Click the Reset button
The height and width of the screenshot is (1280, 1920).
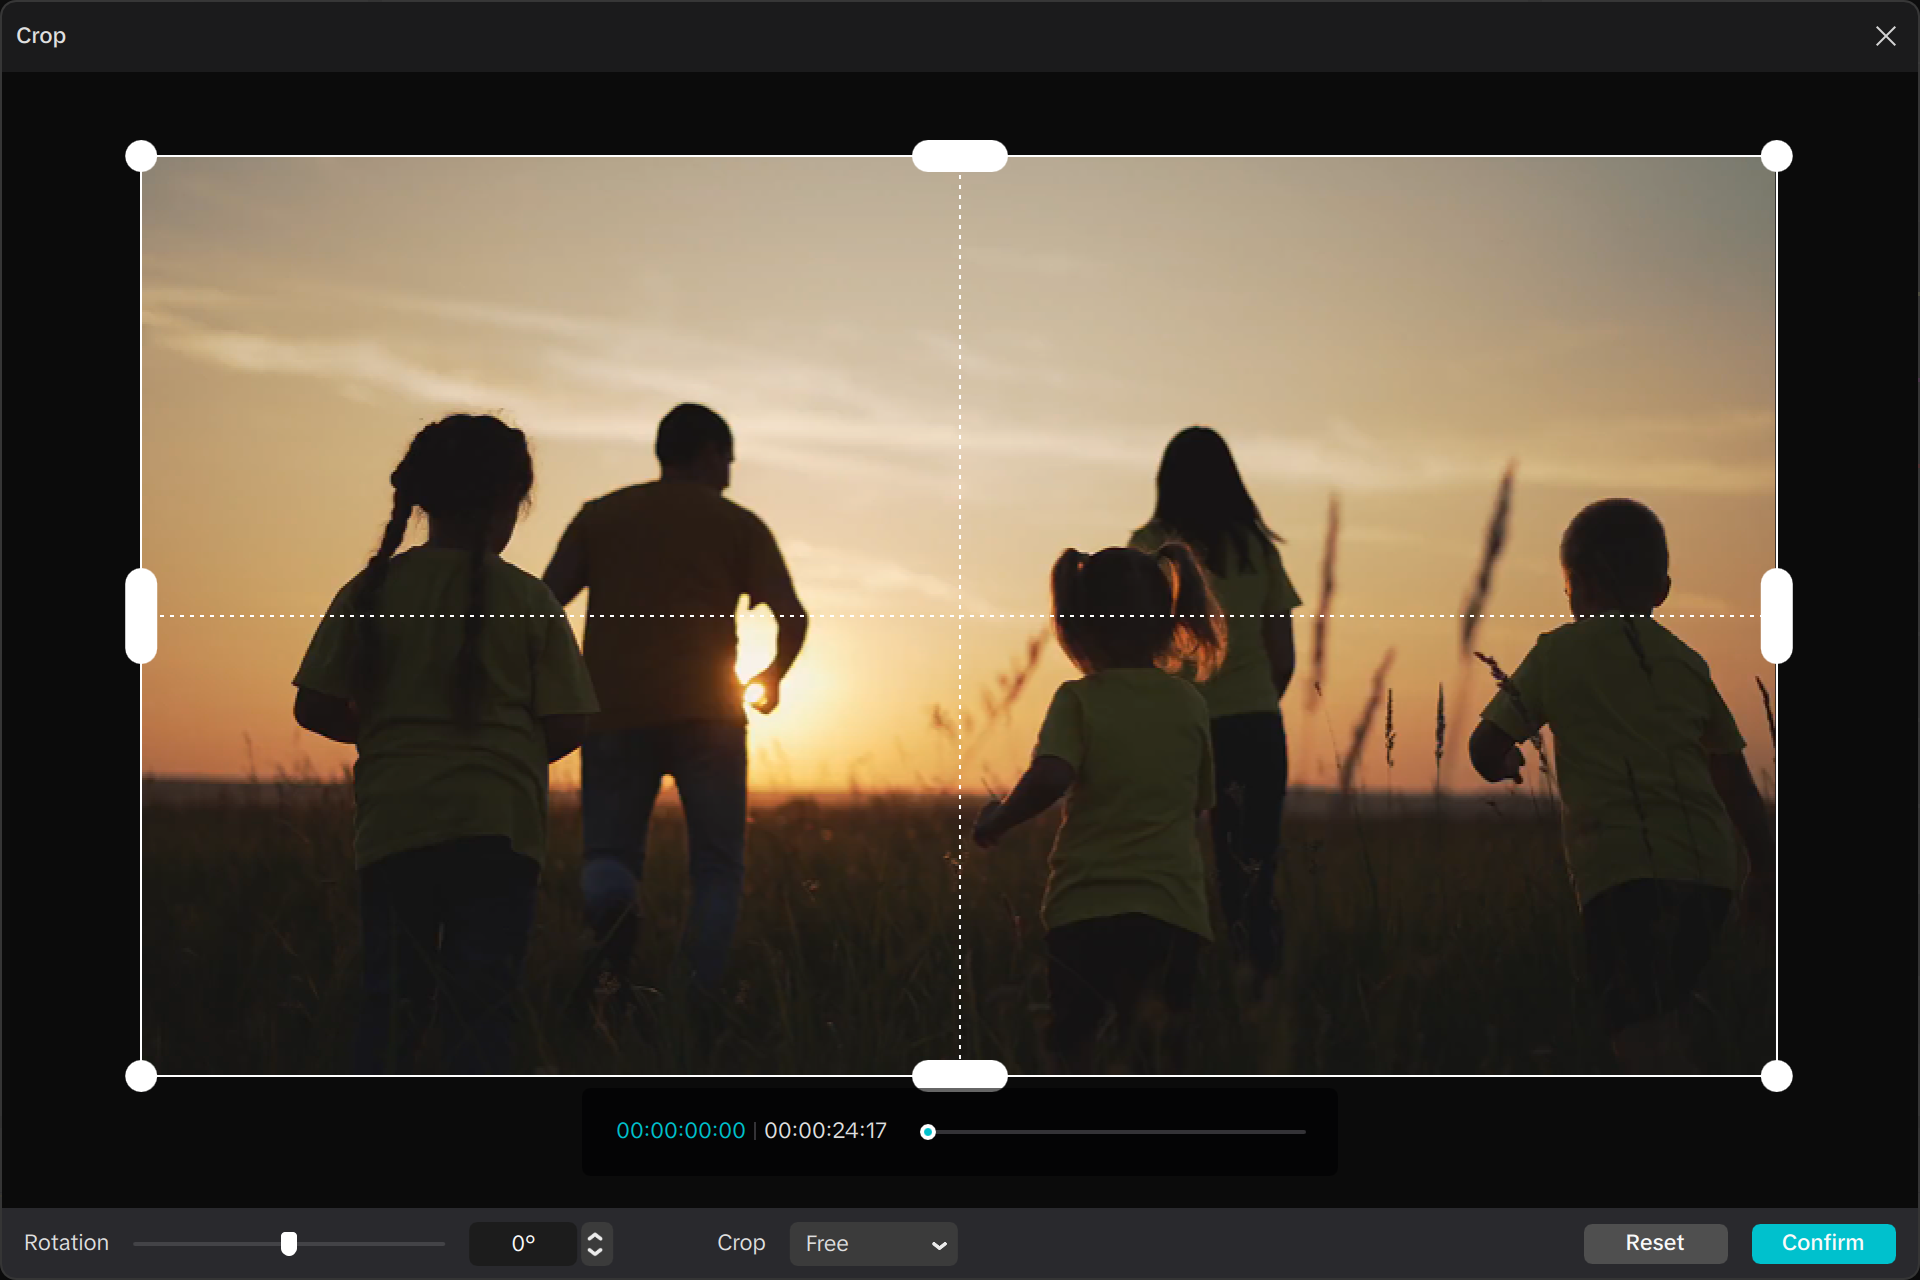coord(1655,1243)
